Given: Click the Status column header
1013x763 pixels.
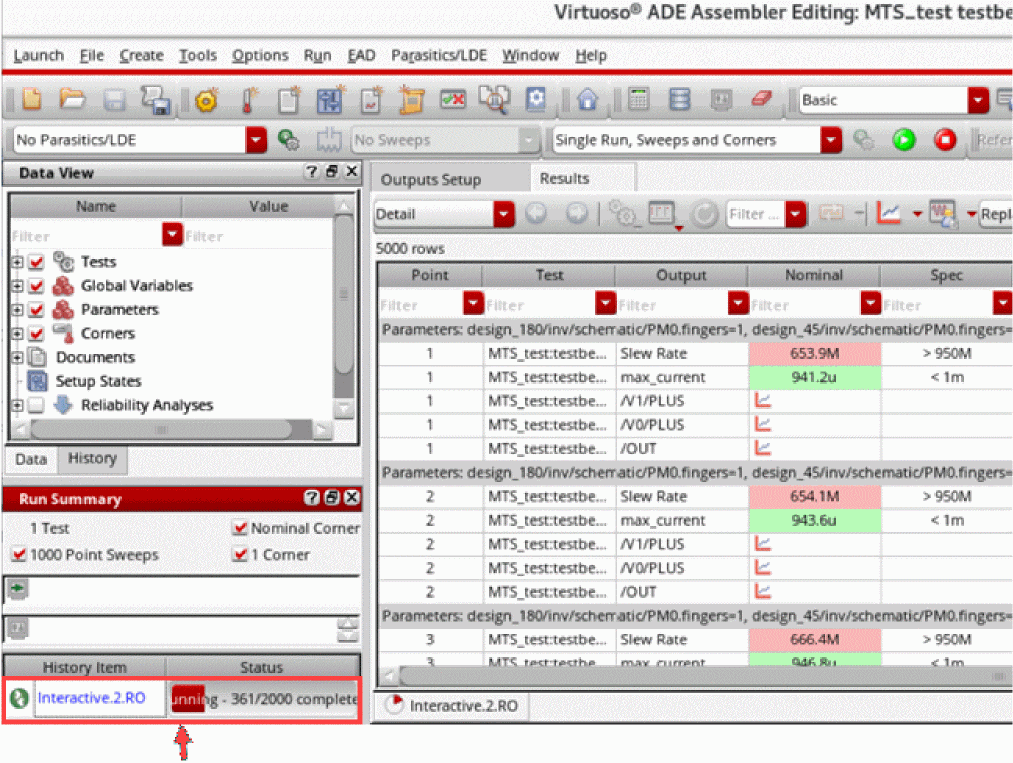Looking at the screenshot, I should tap(262, 667).
